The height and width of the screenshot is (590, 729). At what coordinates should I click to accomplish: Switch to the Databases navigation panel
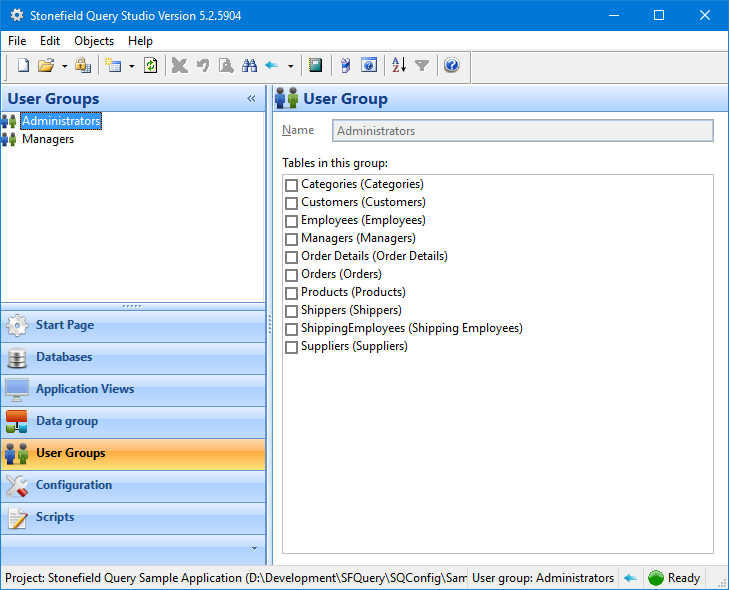click(64, 357)
